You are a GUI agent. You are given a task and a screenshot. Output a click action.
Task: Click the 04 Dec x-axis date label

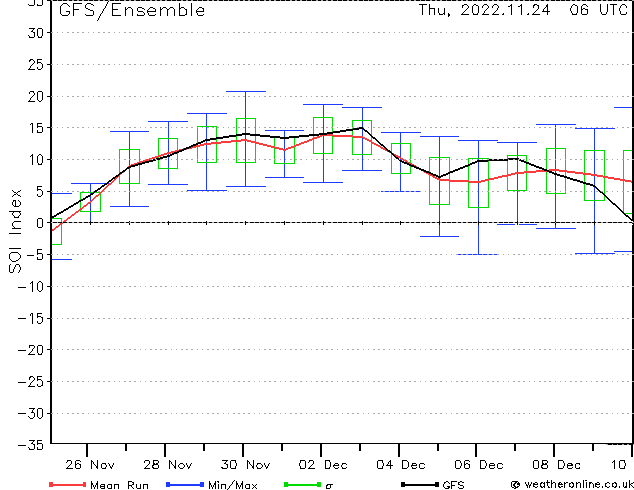click(401, 465)
